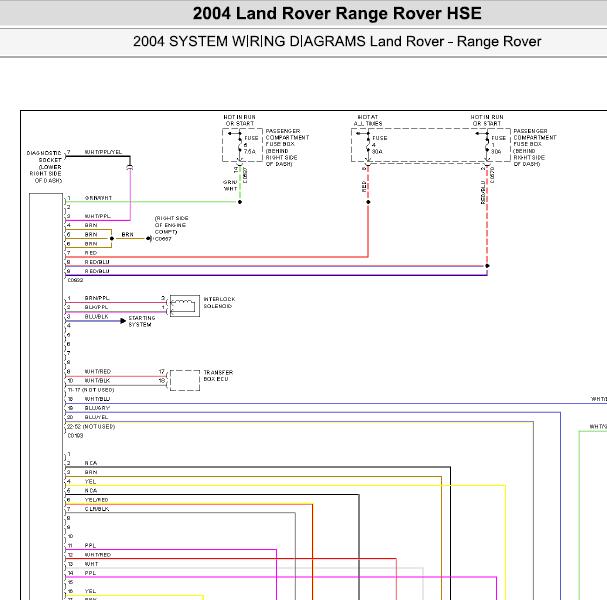Click the YEL/RED wire label at pin 6
This screenshot has height=600, width=607.
coord(96,500)
